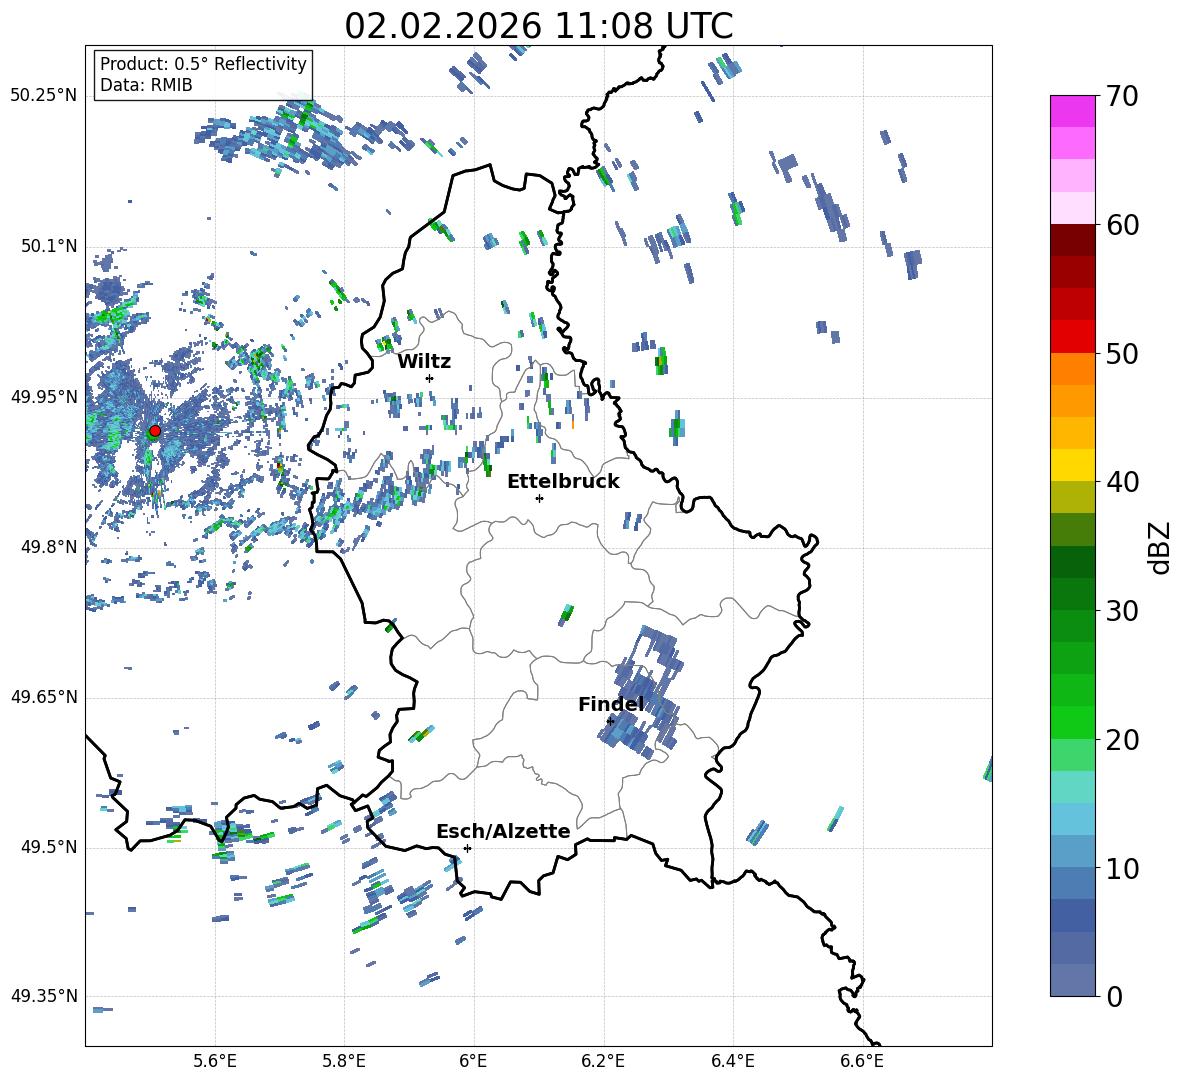This screenshot has width=1184, height=1081.
Task: Click the 60 value on colorbar
Action: [x=1122, y=225]
